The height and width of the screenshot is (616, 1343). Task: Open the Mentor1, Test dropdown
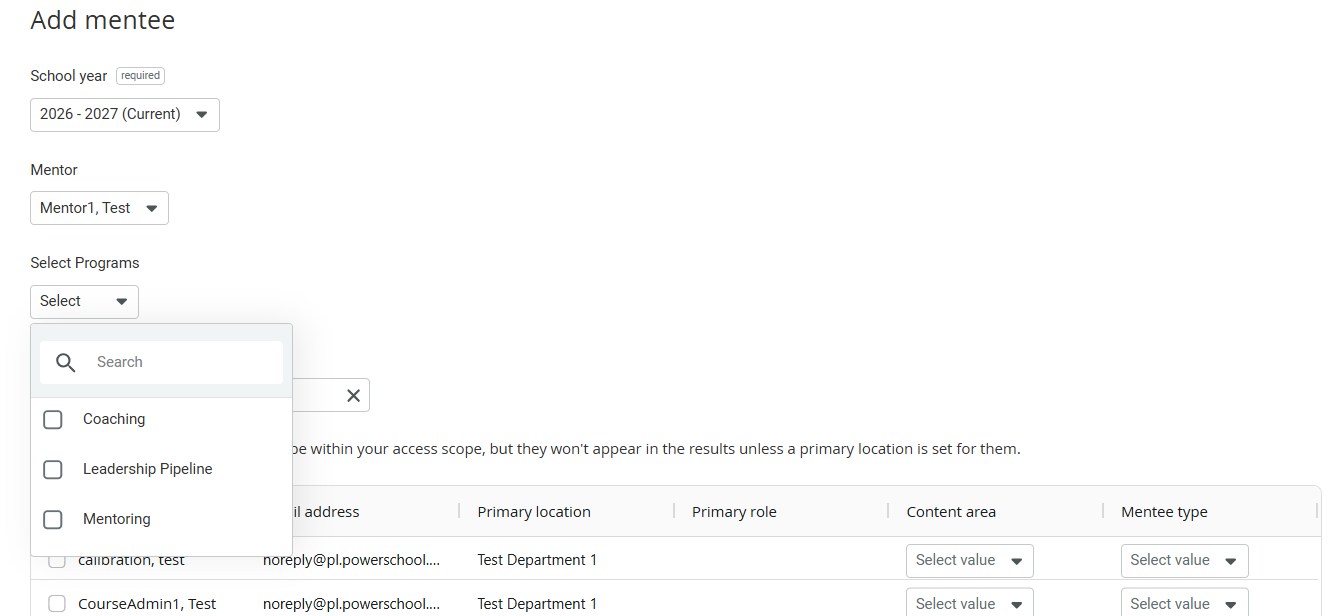click(99, 208)
